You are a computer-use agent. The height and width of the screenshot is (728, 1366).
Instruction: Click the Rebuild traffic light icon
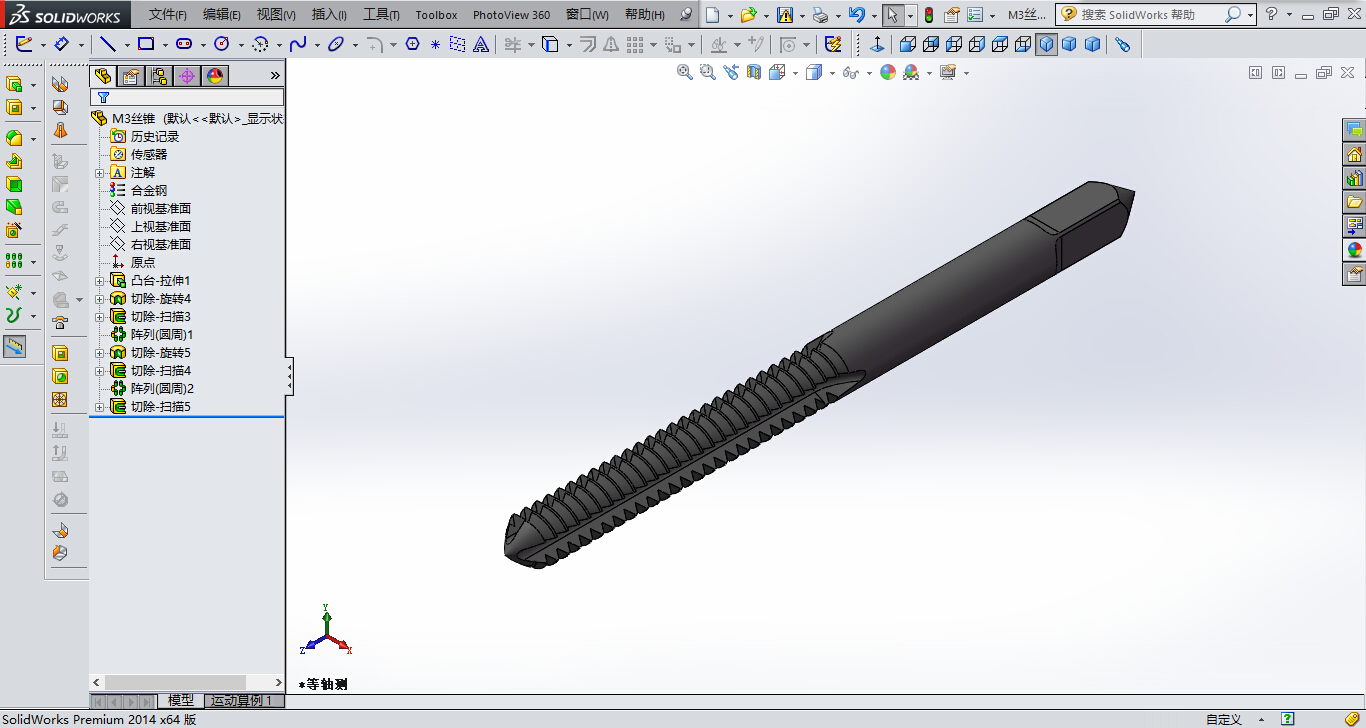click(x=928, y=15)
